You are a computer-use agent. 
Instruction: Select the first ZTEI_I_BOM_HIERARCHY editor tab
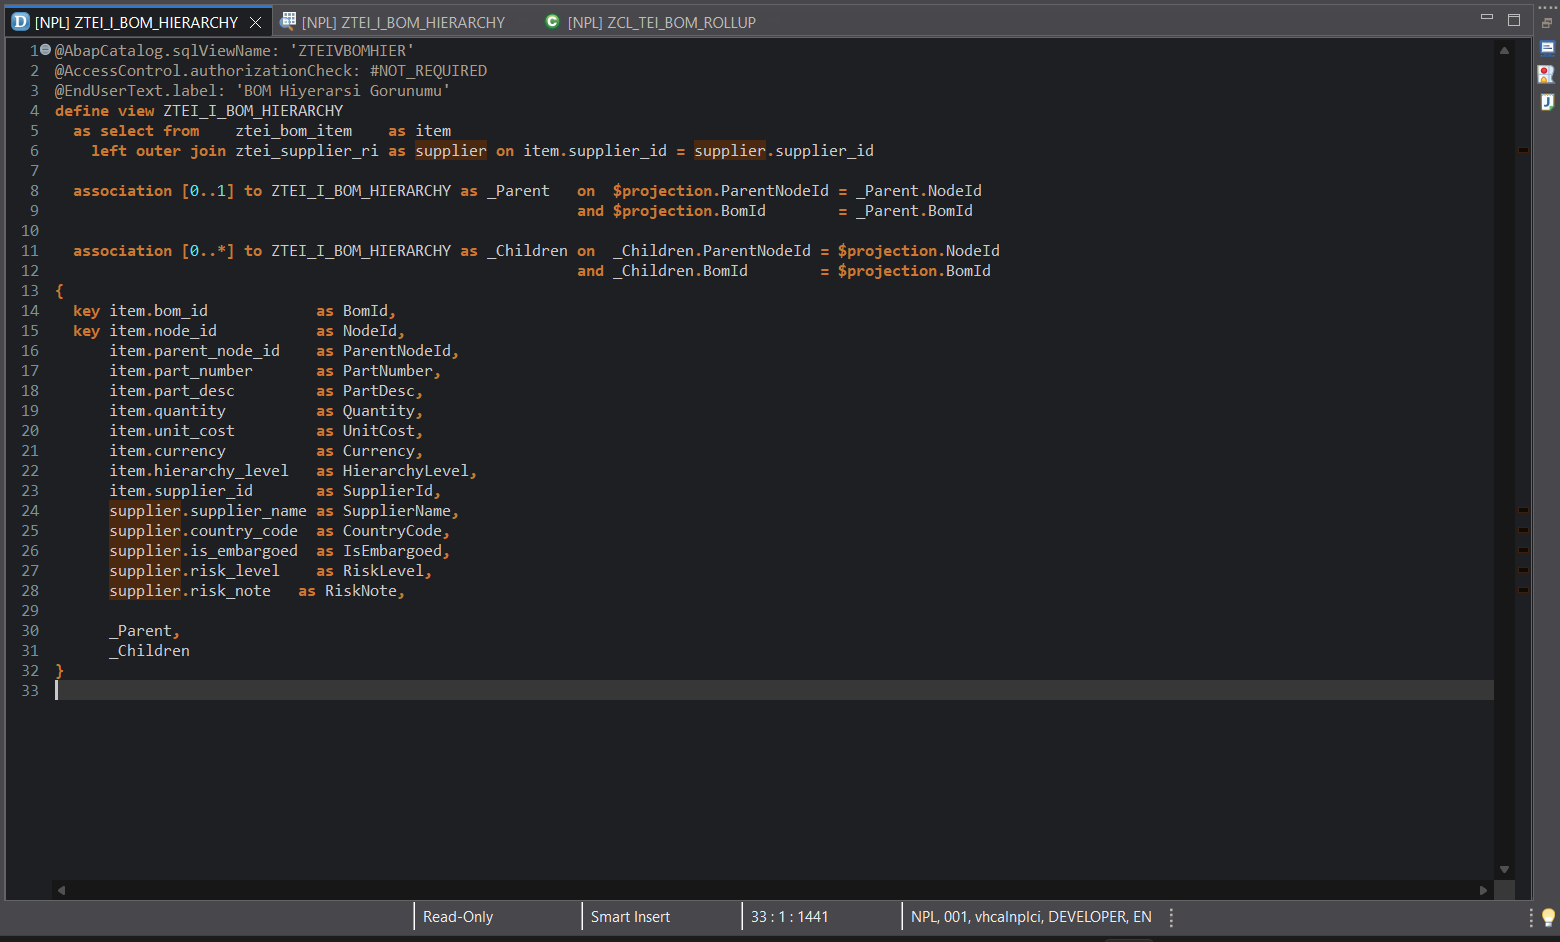click(137, 22)
